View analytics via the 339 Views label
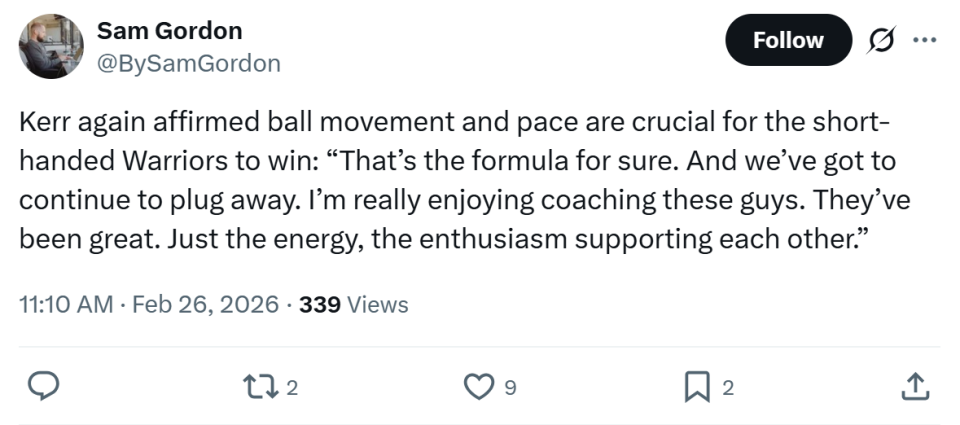 pyautogui.click(x=354, y=304)
